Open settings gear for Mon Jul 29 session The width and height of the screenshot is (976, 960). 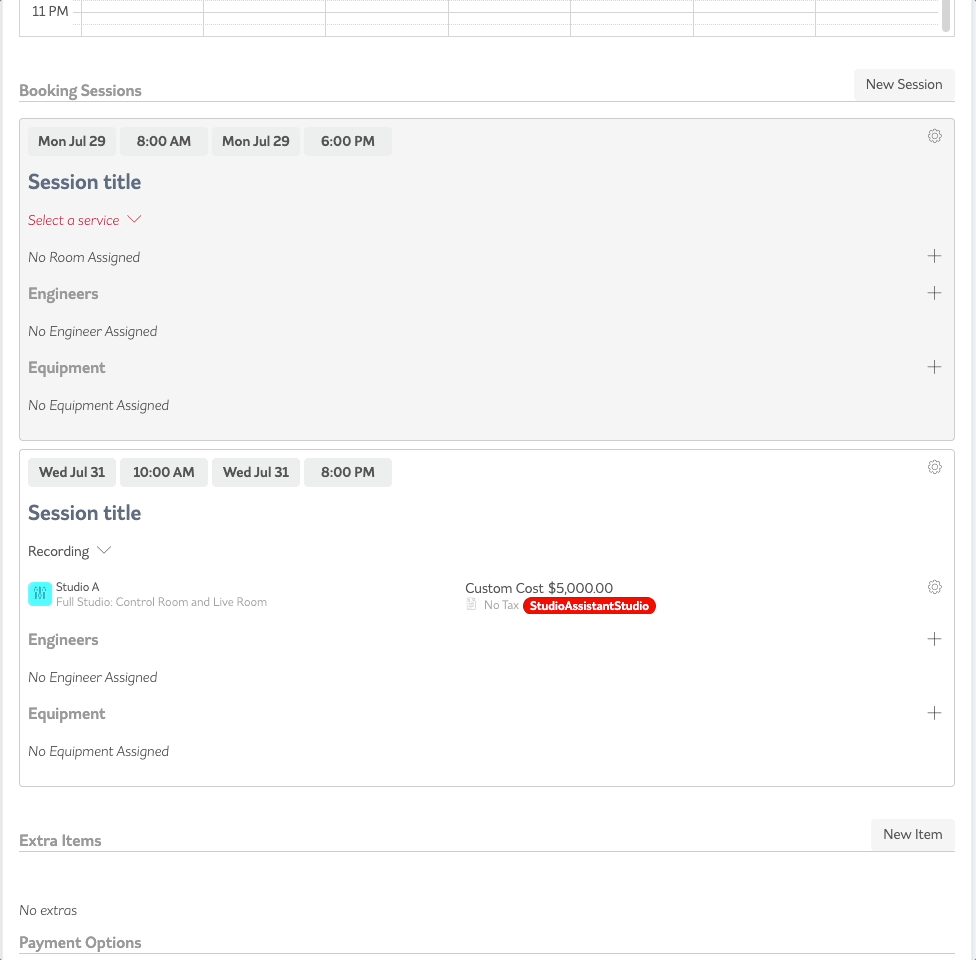coord(934,136)
